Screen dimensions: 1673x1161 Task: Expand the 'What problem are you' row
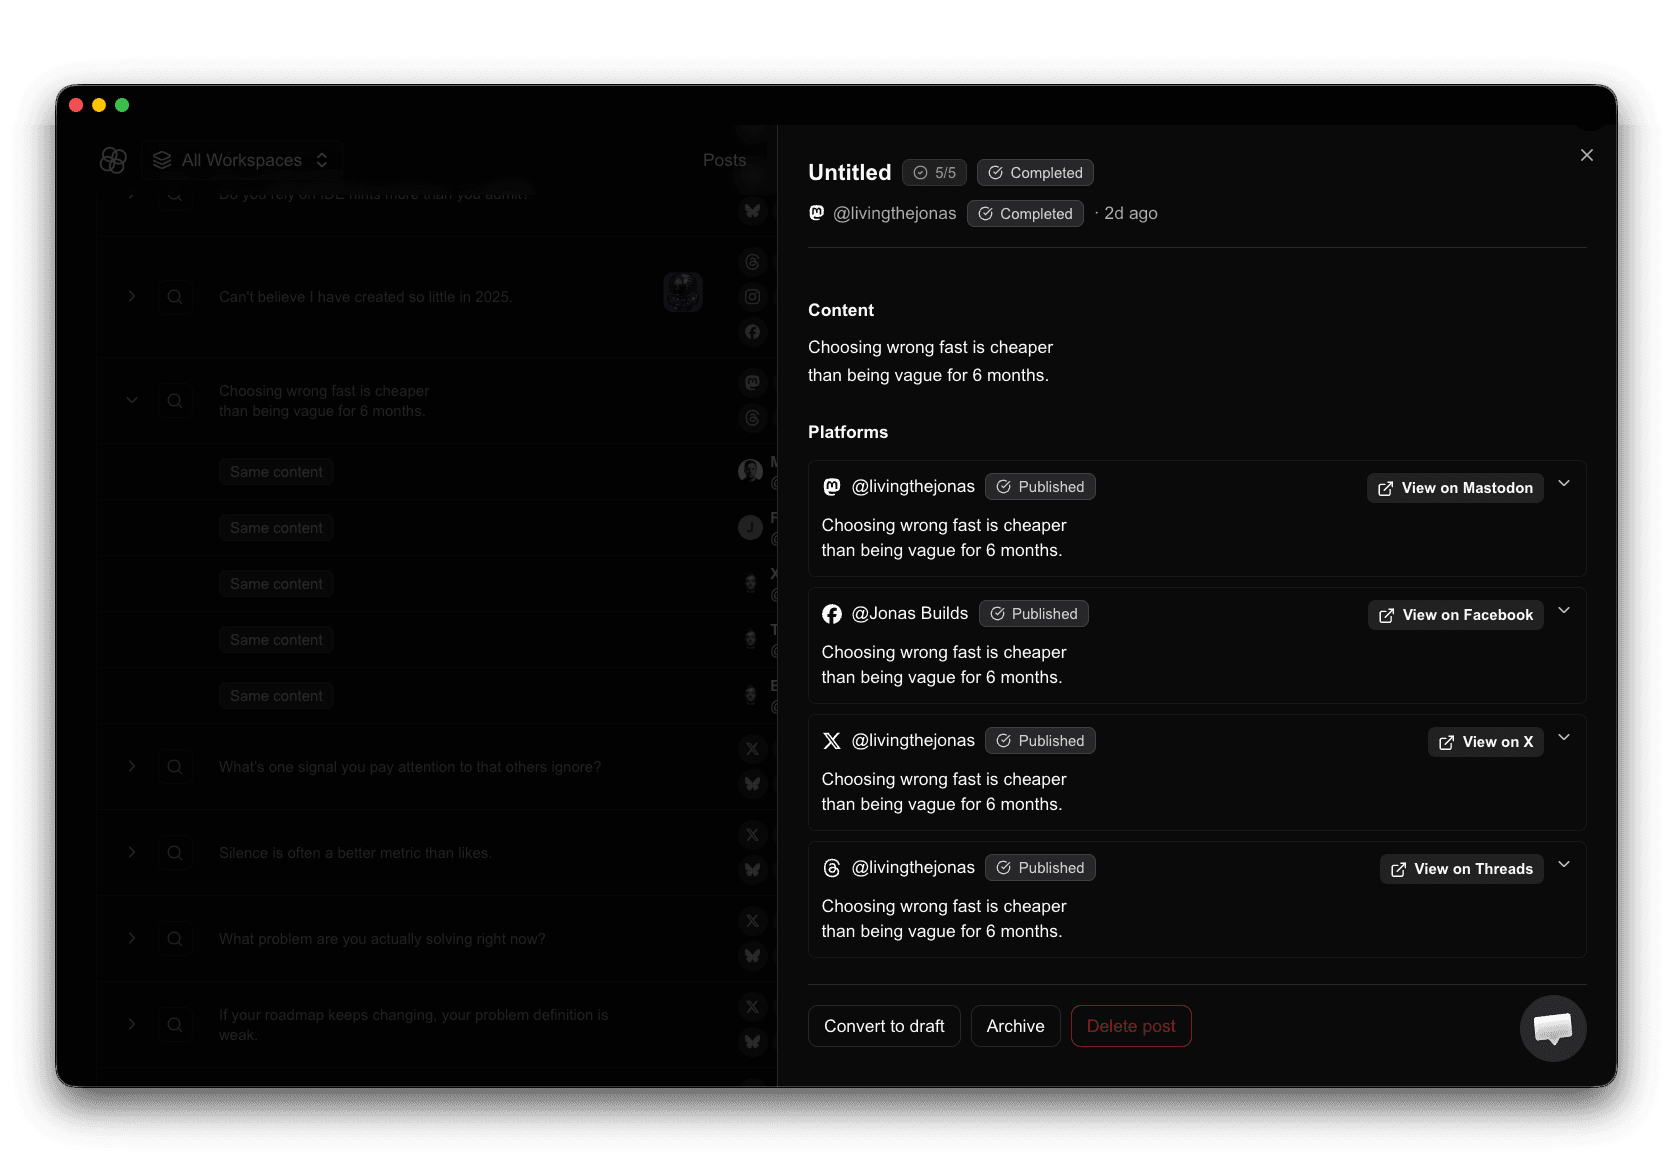132,938
